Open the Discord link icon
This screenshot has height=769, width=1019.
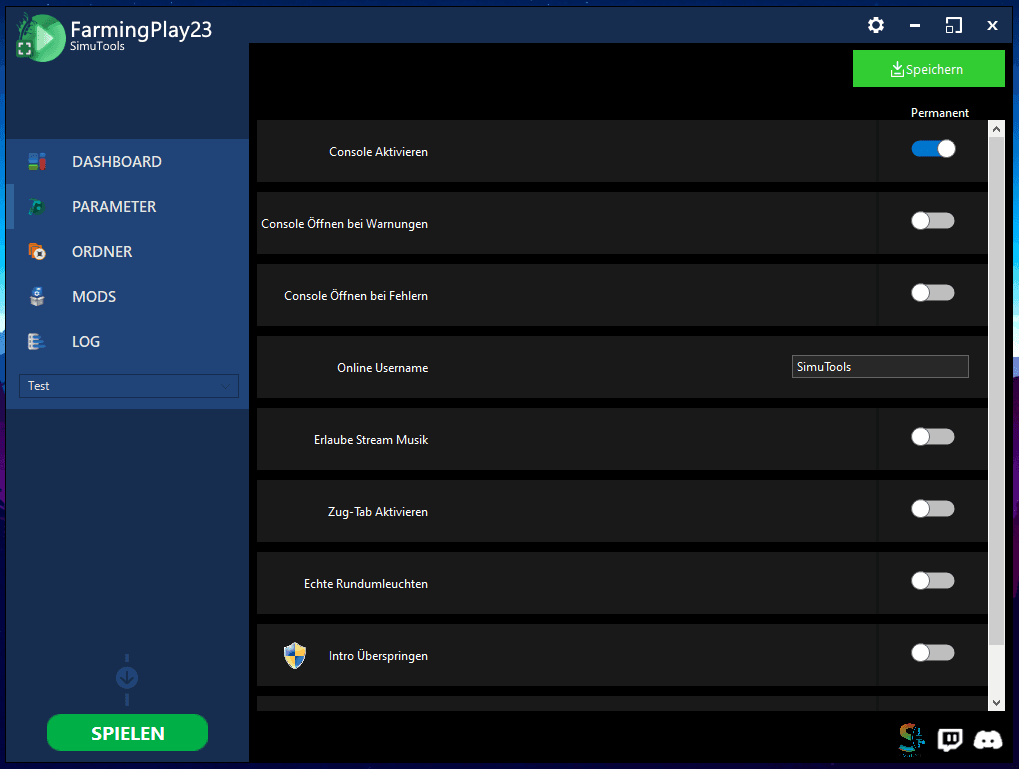click(988, 740)
